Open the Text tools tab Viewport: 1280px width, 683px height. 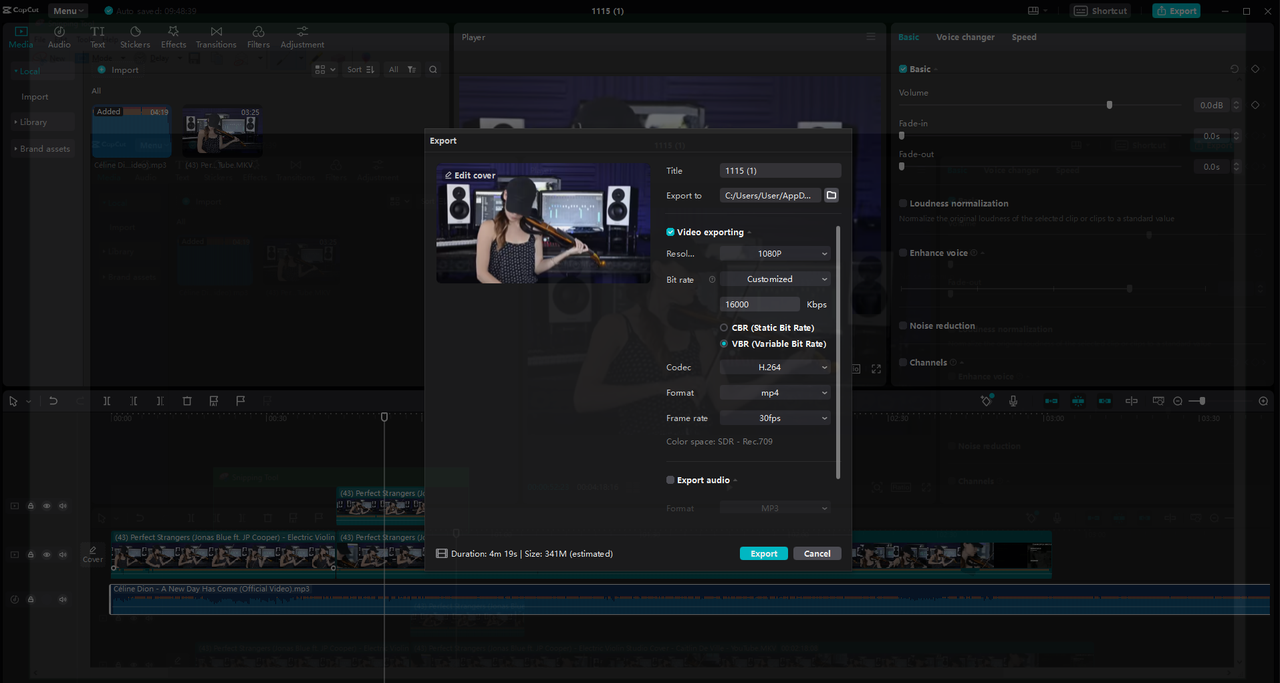coord(97,37)
